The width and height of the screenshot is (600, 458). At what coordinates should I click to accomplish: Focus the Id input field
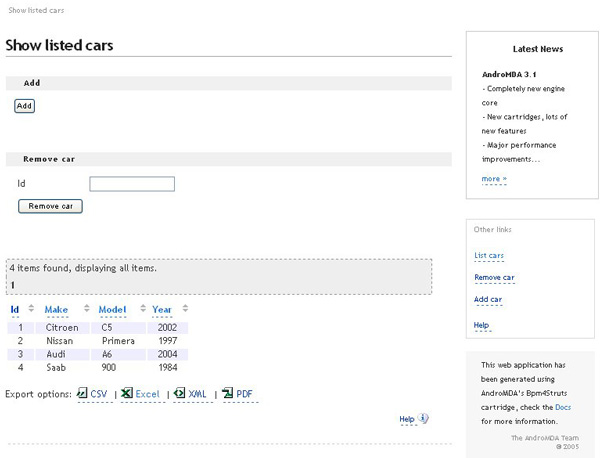pyautogui.click(x=132, y=184)
